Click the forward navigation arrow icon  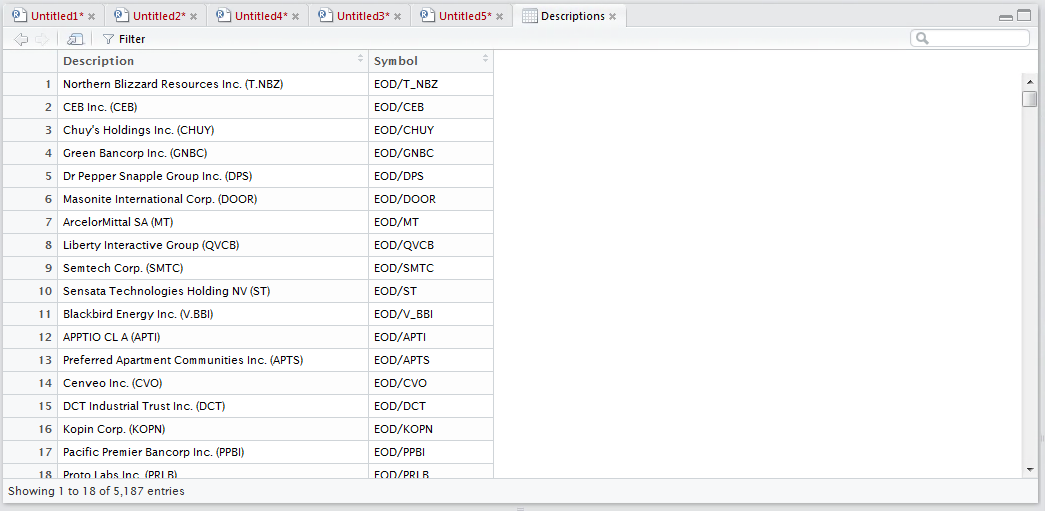pyautogui.click(x=42, y=39)
